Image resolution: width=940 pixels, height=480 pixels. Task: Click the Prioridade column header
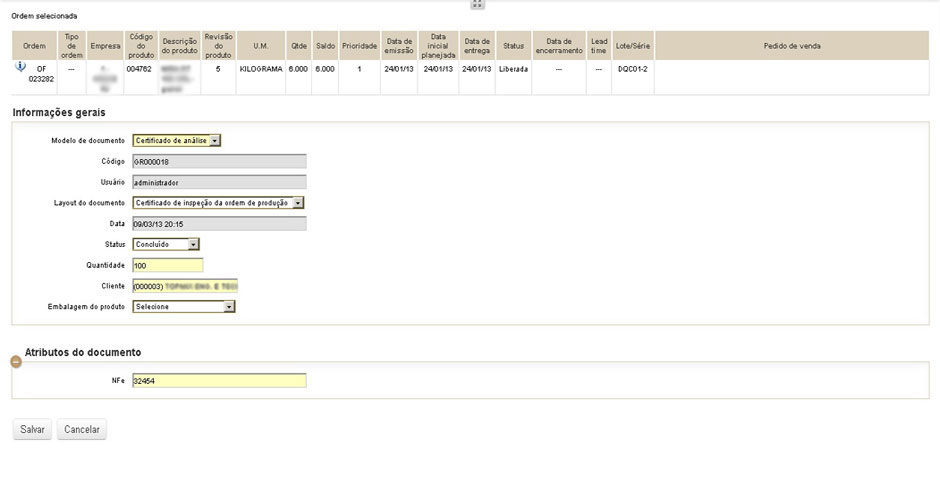coord(359,46)
